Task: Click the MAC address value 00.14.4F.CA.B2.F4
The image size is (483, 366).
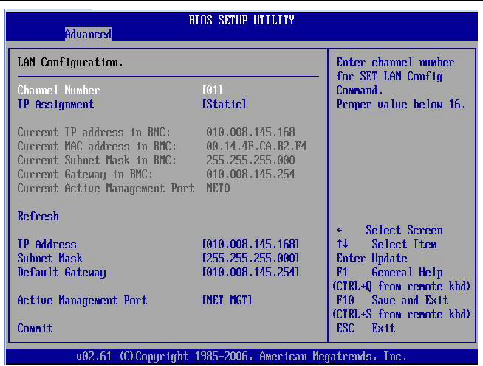Action: [256, 146]
